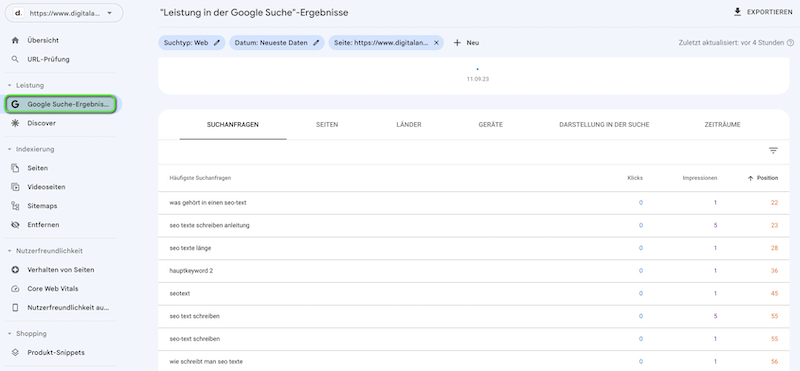
Task: Click the Seiten indexing pages icon
Action: (15, 168)
